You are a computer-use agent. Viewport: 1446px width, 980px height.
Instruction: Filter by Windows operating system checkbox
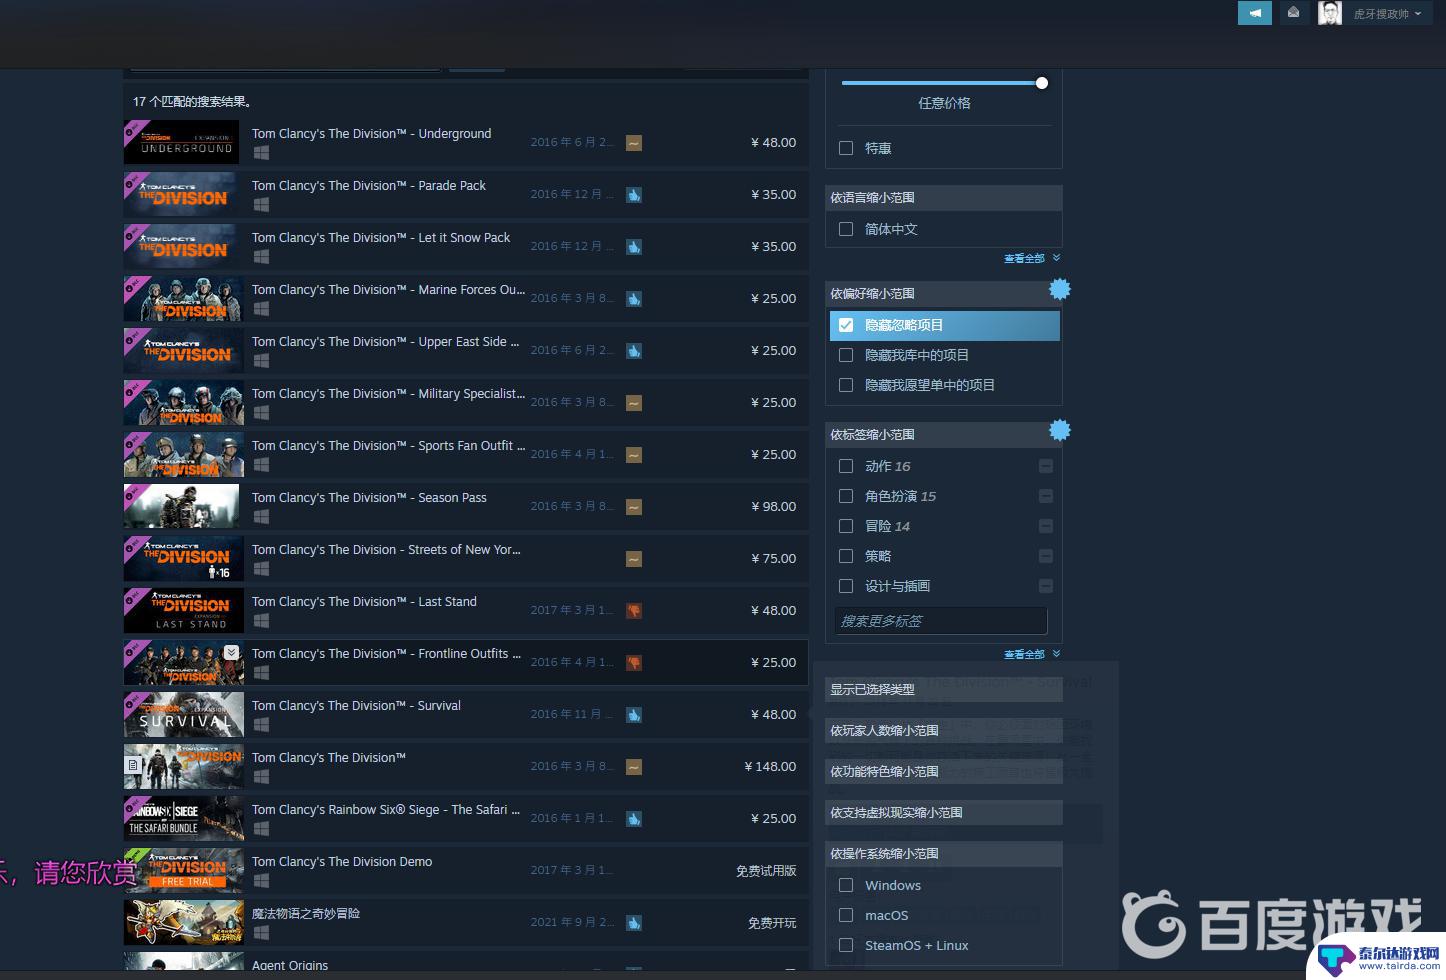pyautogui.click(x=846, y=885)
